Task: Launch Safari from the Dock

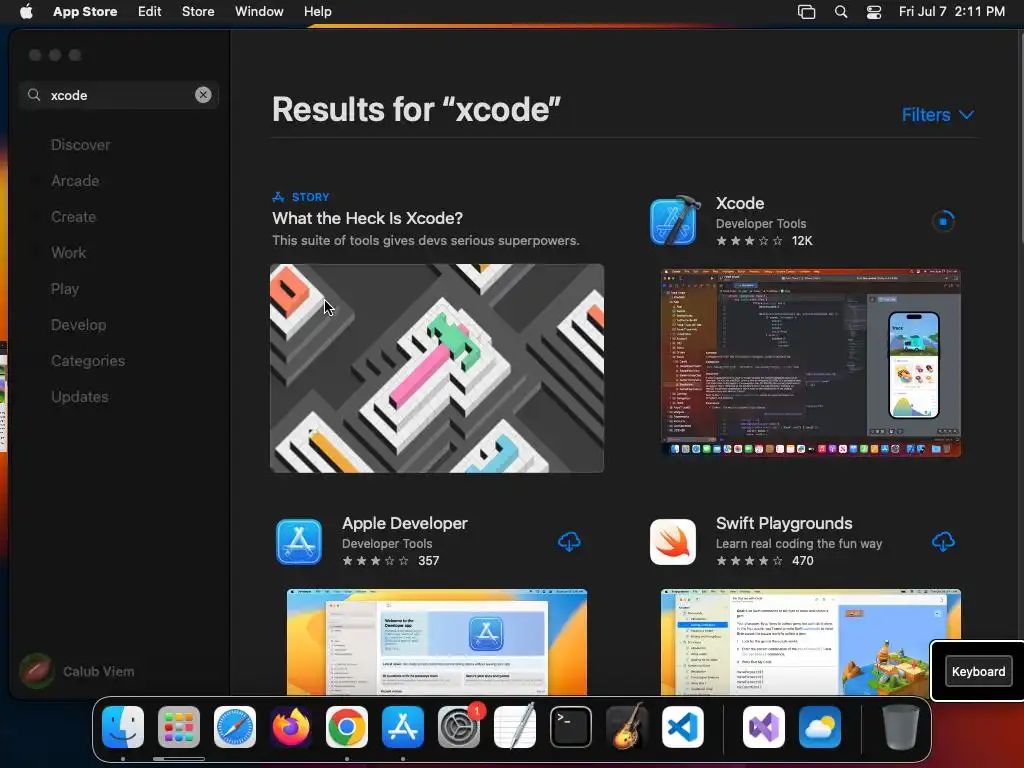Action: 235,727
